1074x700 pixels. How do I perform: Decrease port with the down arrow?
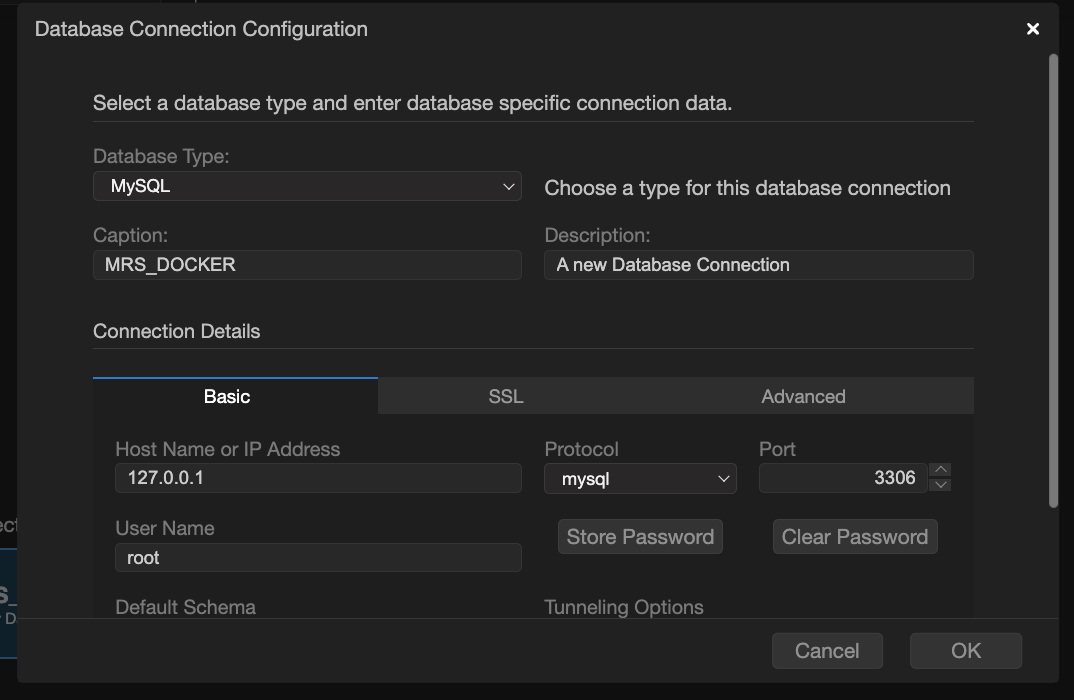point(940,485)
